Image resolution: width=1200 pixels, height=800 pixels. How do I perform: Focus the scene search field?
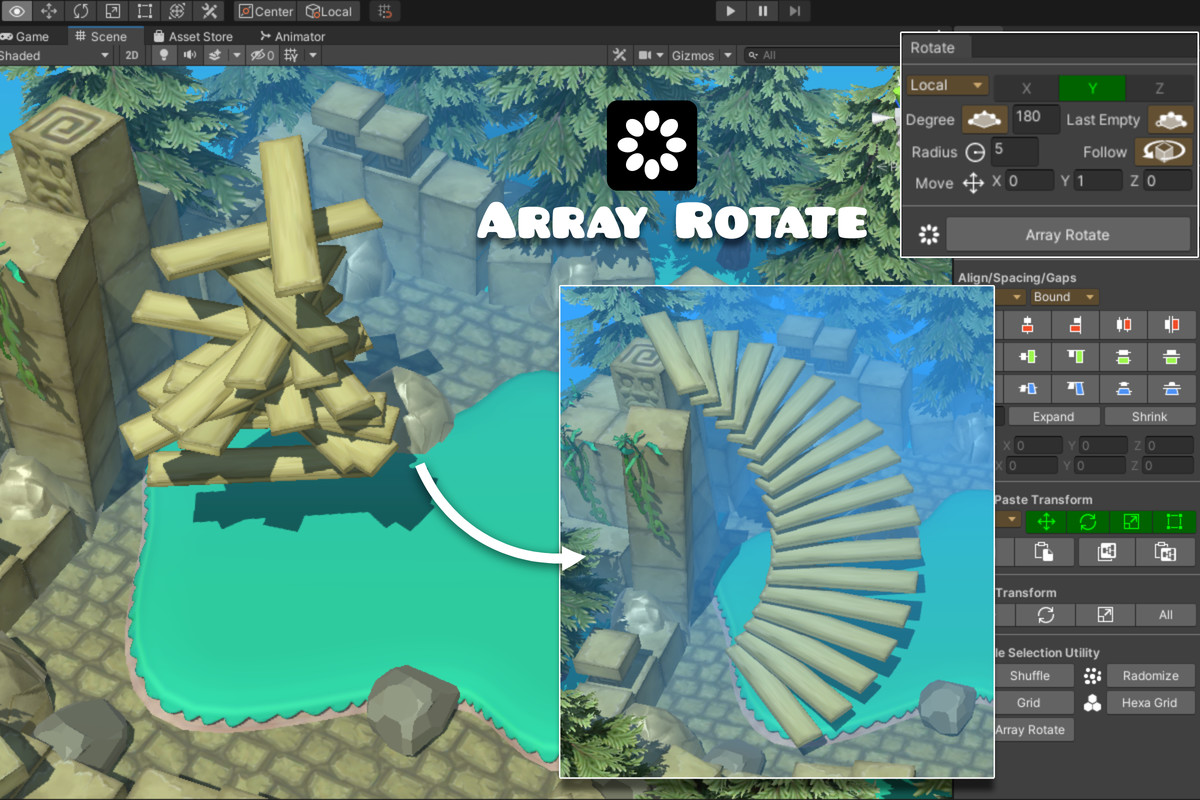822,55
